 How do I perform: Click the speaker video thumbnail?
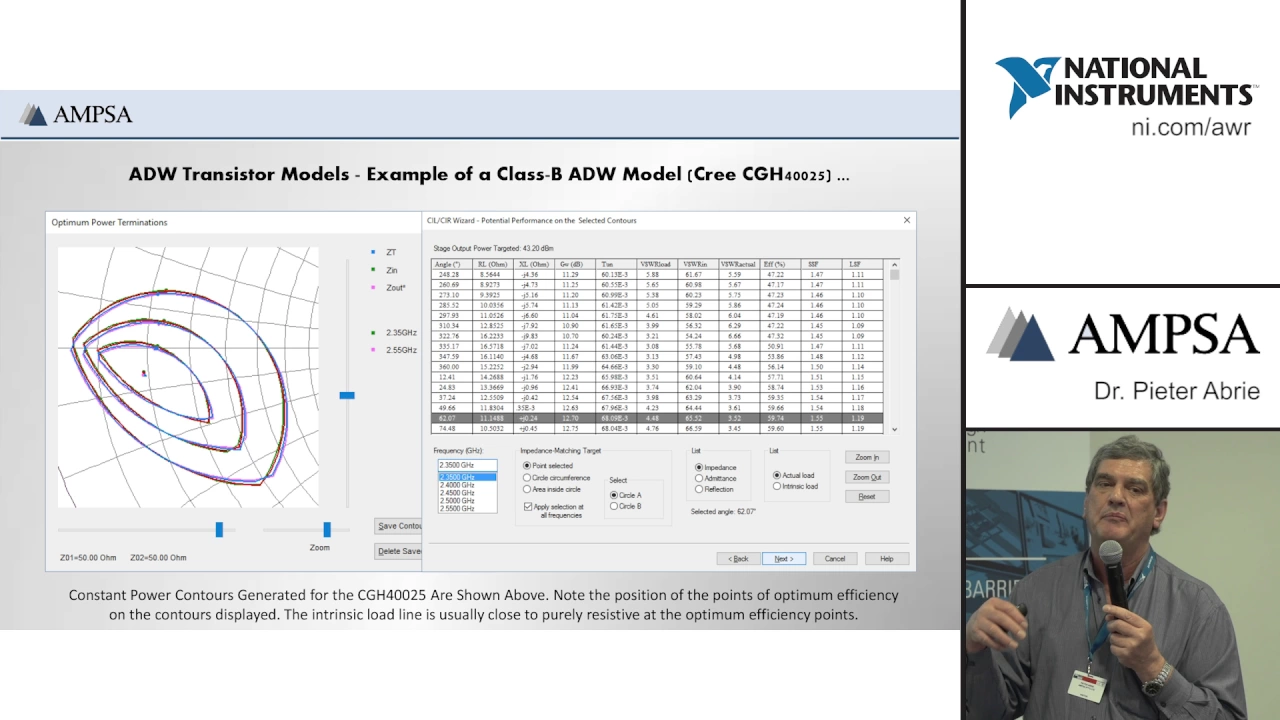tap(1122, 575)
